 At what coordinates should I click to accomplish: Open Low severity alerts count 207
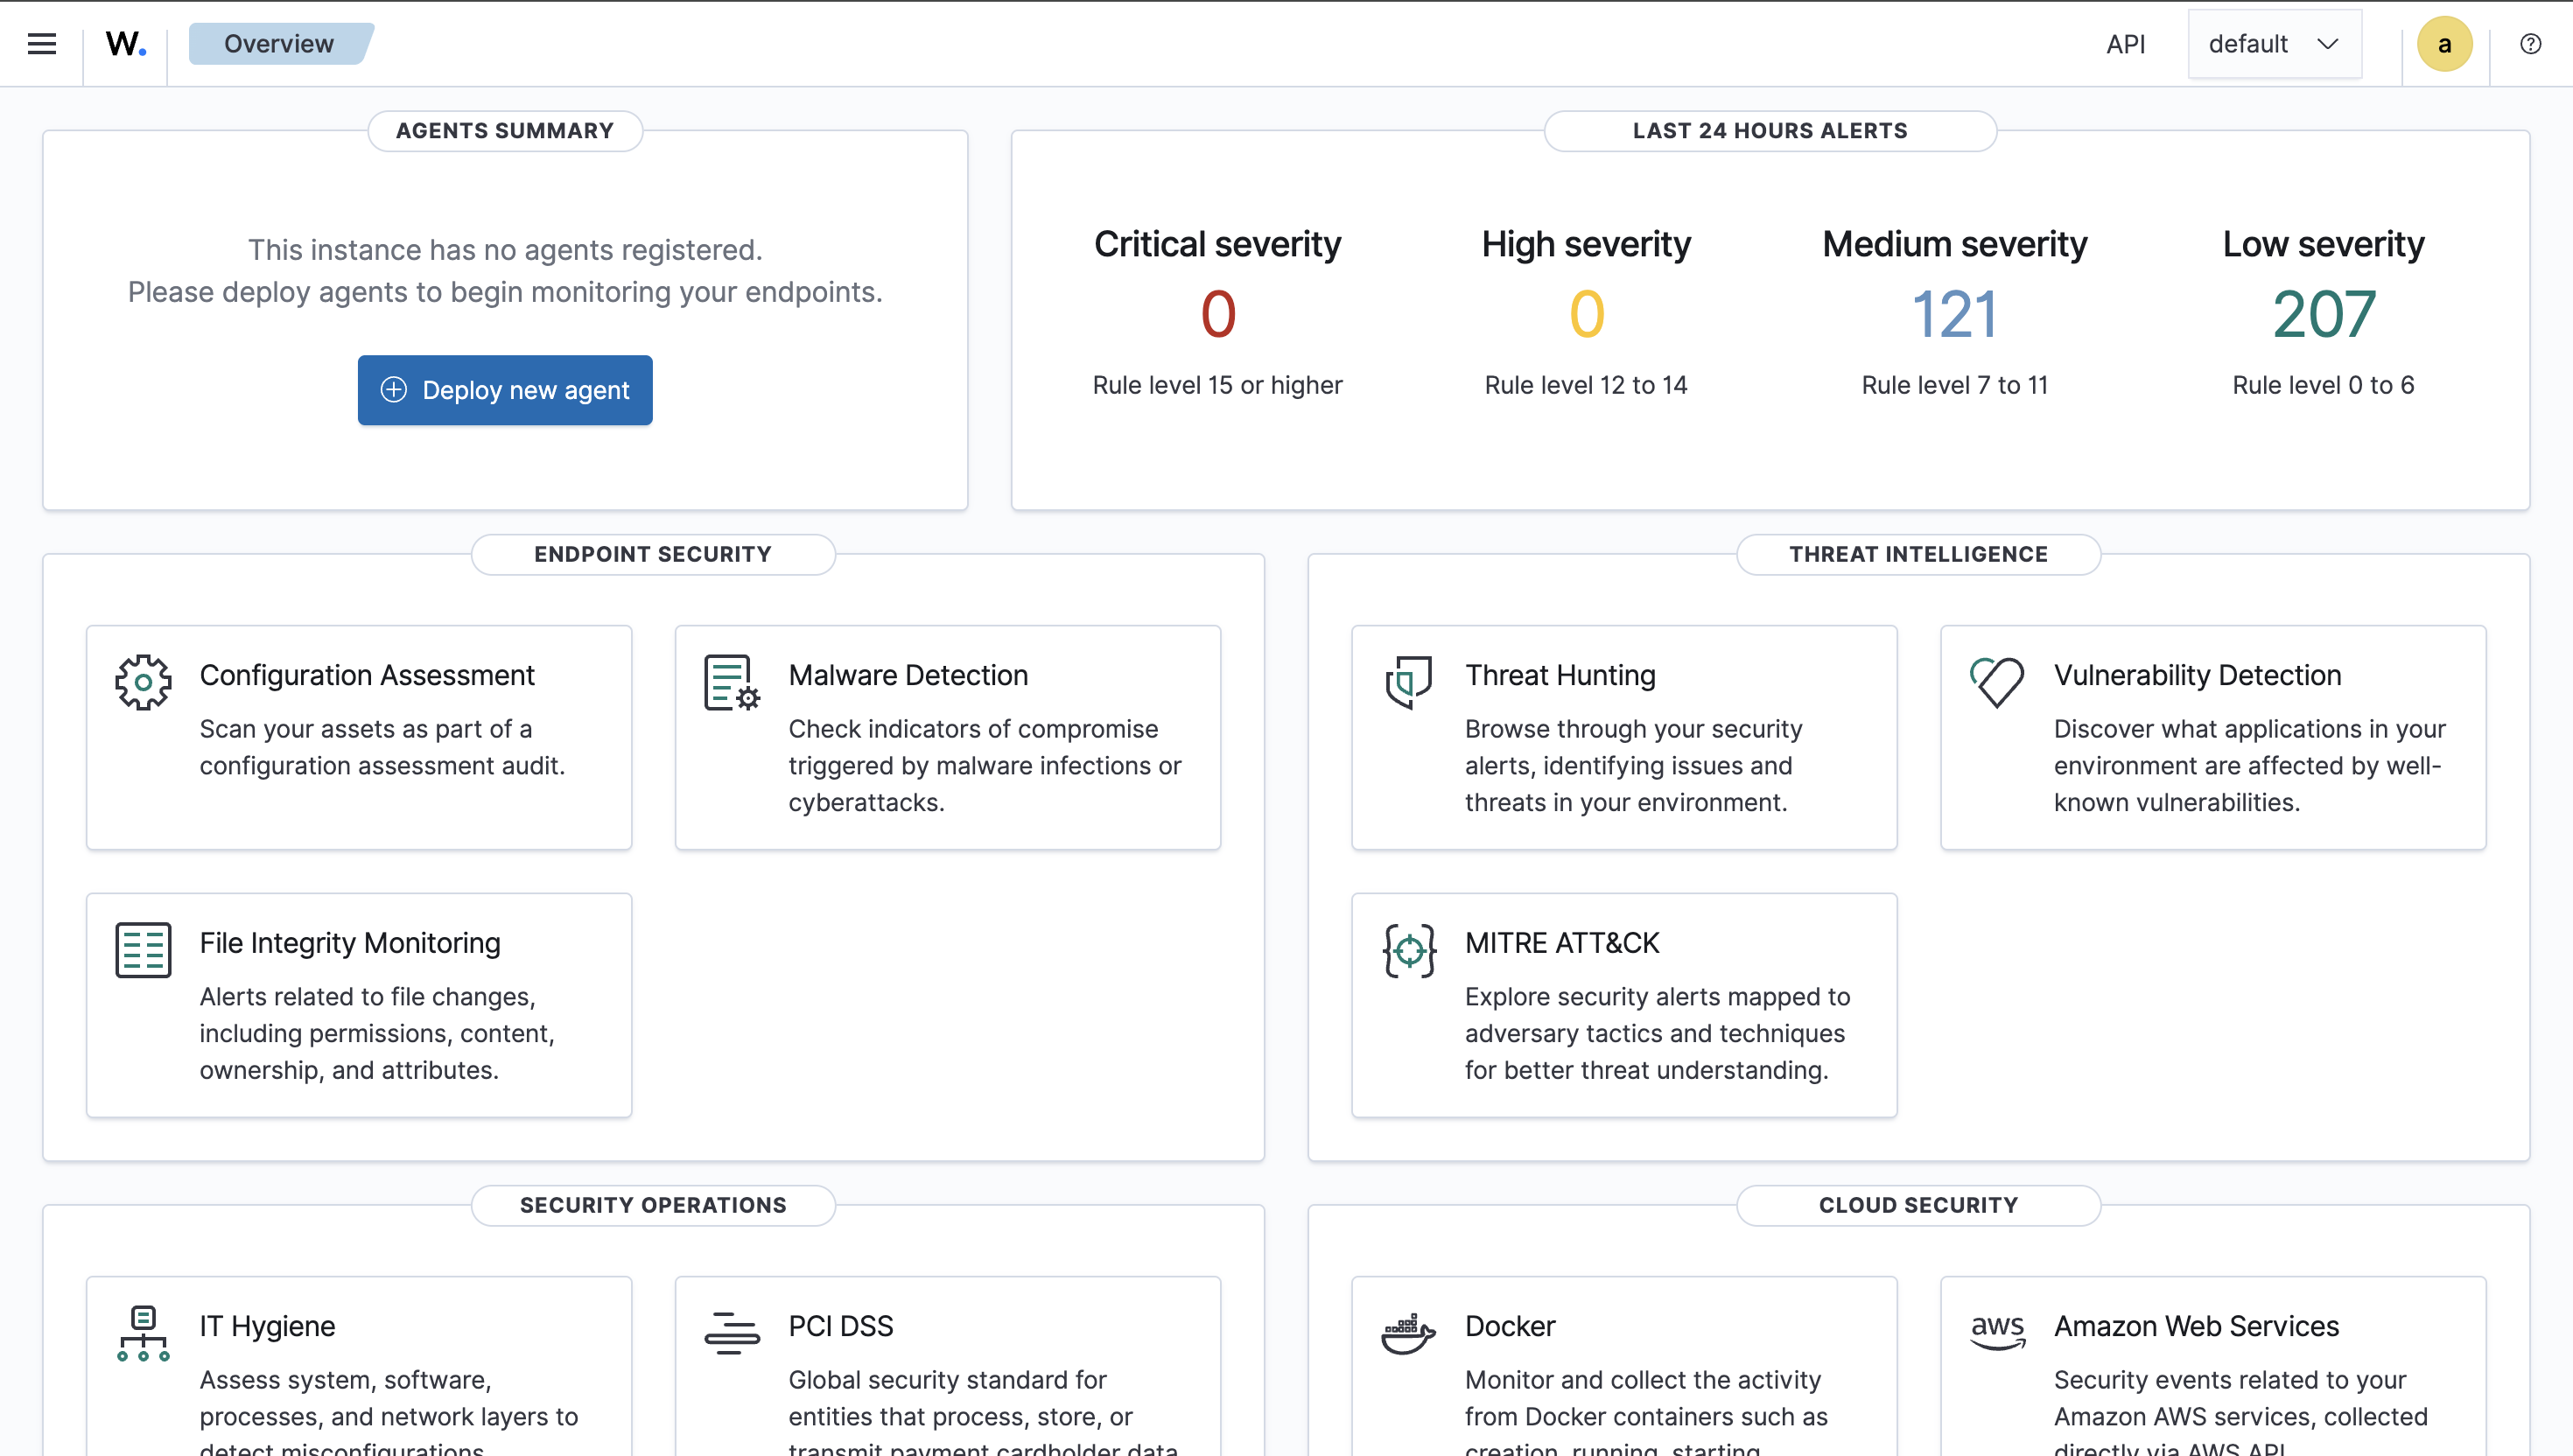[2322, 313]
